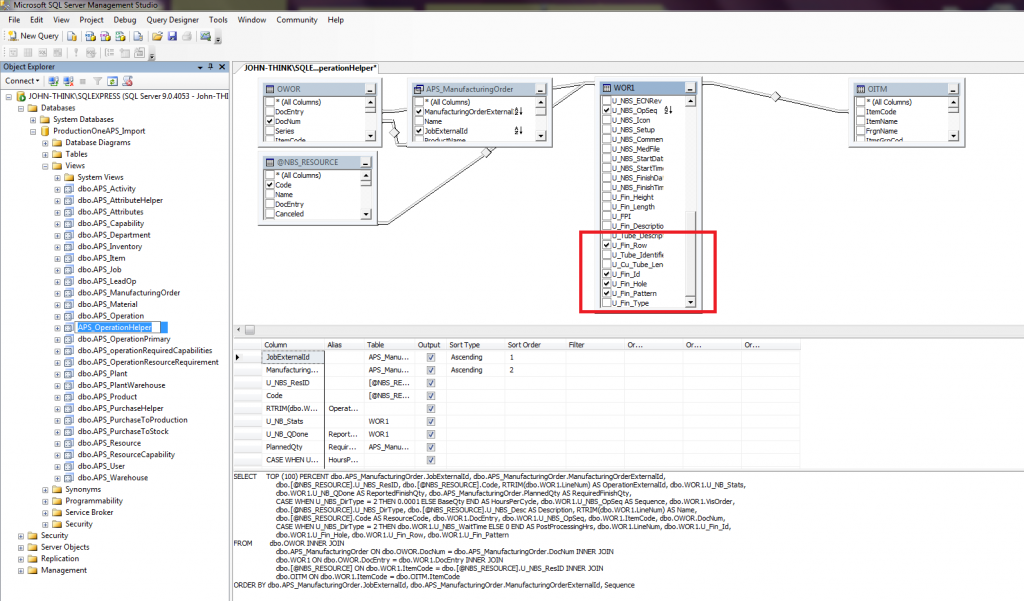Screen dimensions: 1024x601
Task: Open the Query Designer menu
Action: pyautogui.click(x=172, y=19)
